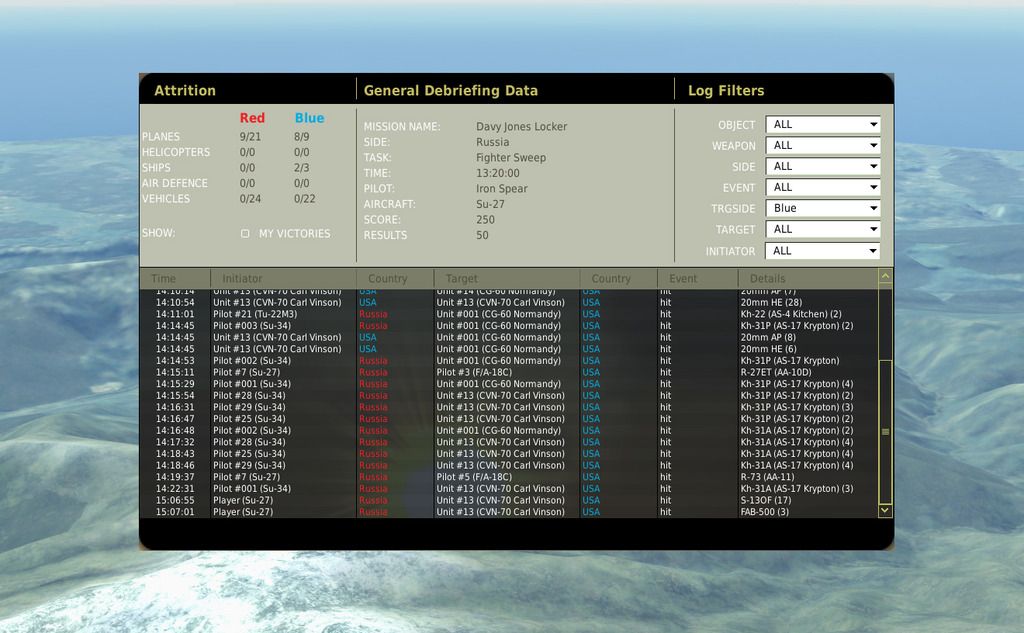1024x633 pixels.
Task: Expand the EVENT filter dropdown
Action: pos(822,188)
